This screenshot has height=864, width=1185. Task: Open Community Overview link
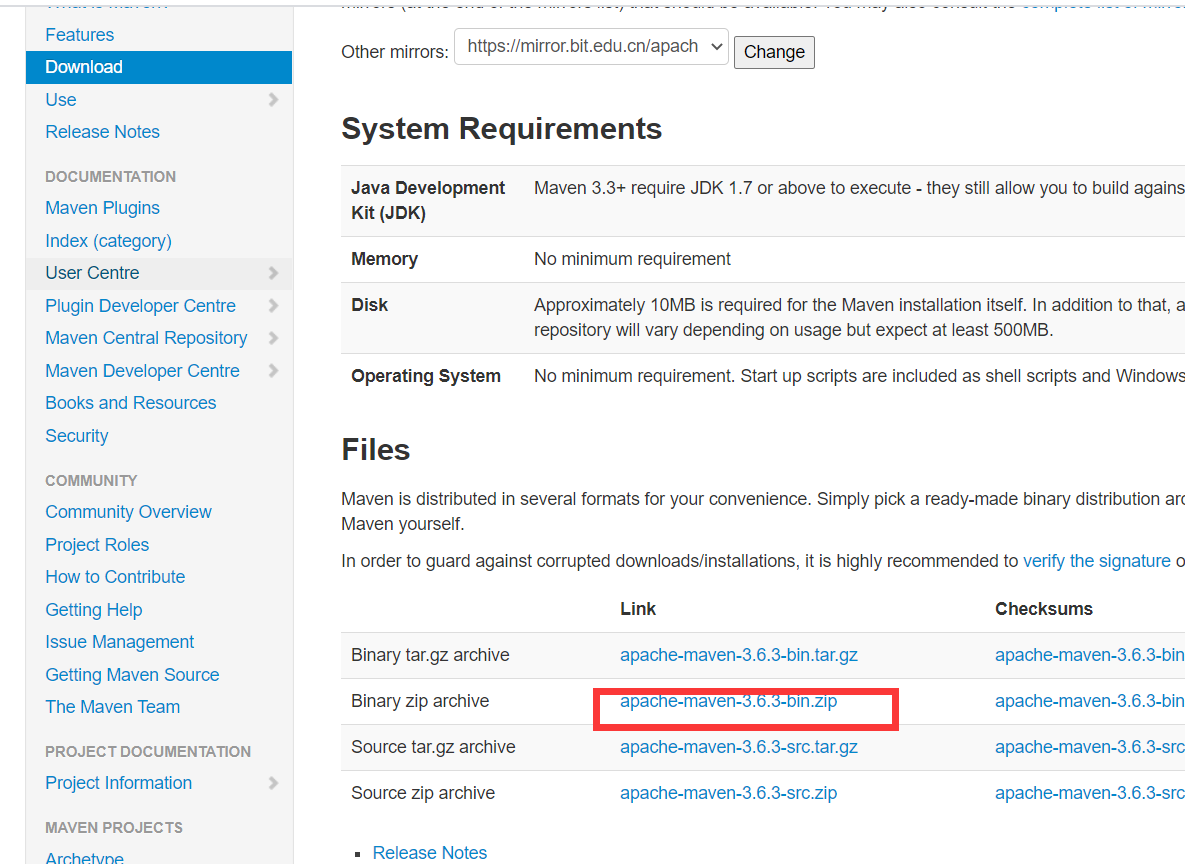pos(128,512)
